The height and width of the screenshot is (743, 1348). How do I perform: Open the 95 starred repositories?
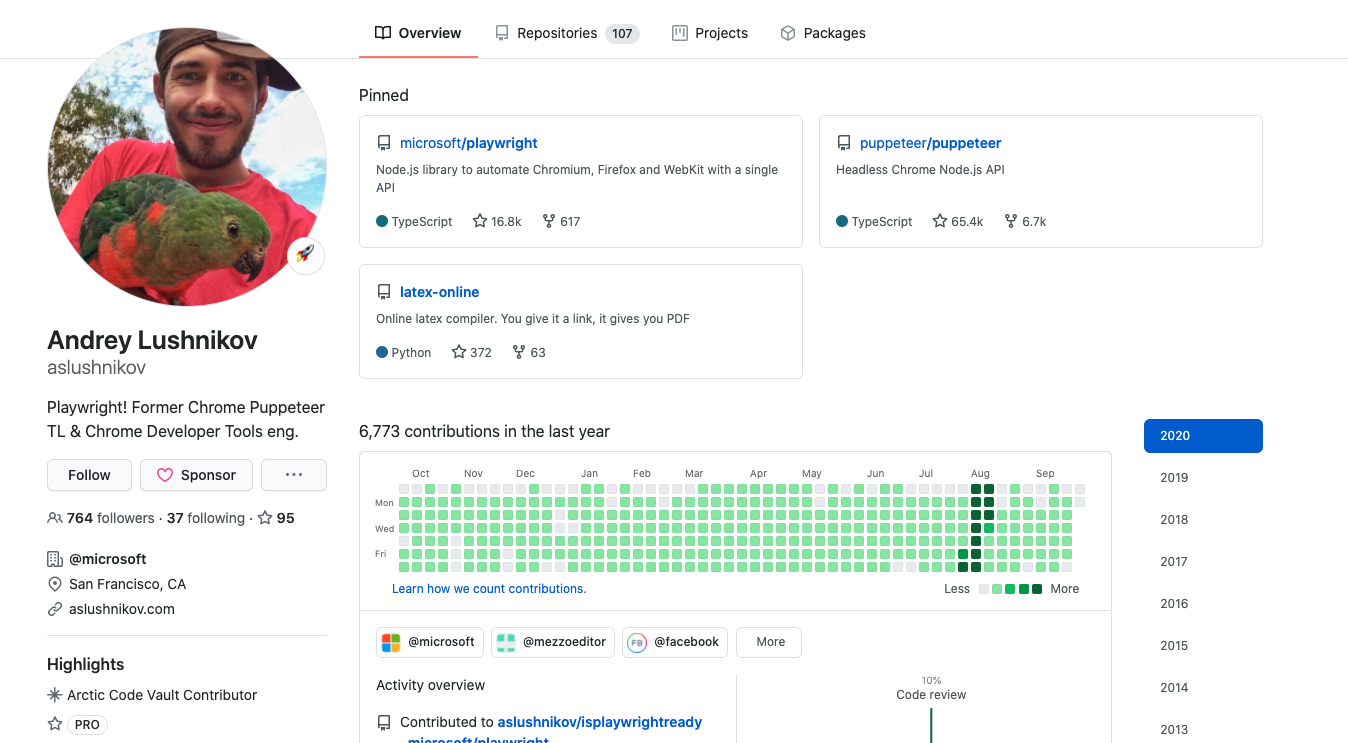click(x=276, y=518)
